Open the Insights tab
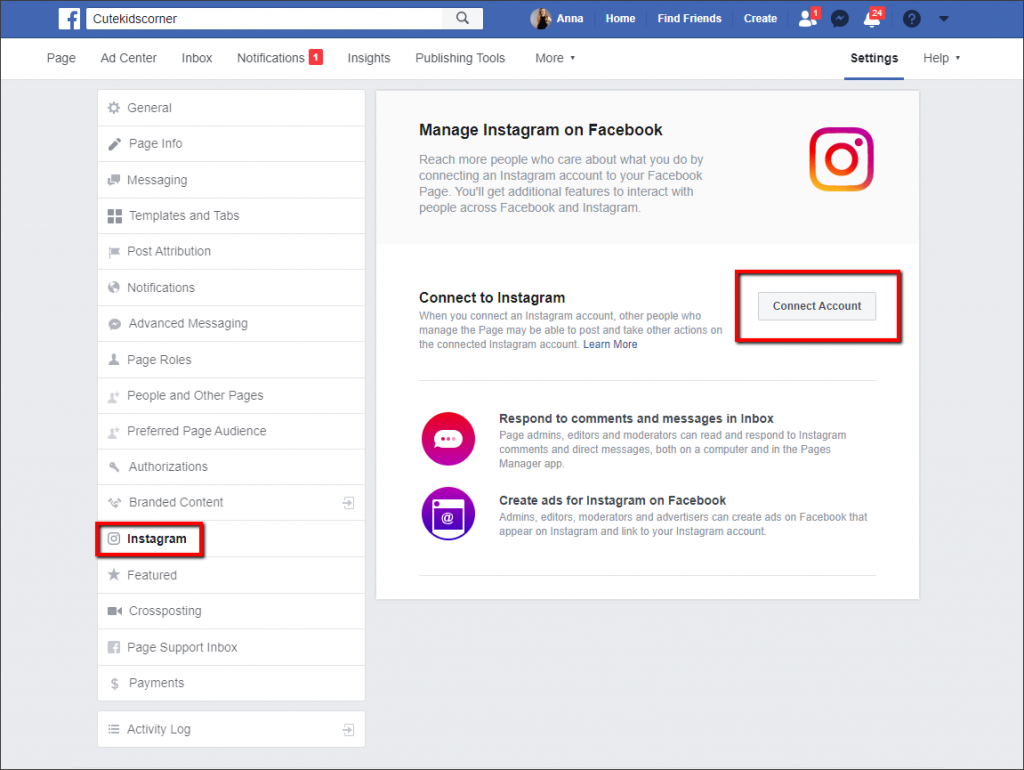The width and height of the screenshot is (1024, 770). 368,58
